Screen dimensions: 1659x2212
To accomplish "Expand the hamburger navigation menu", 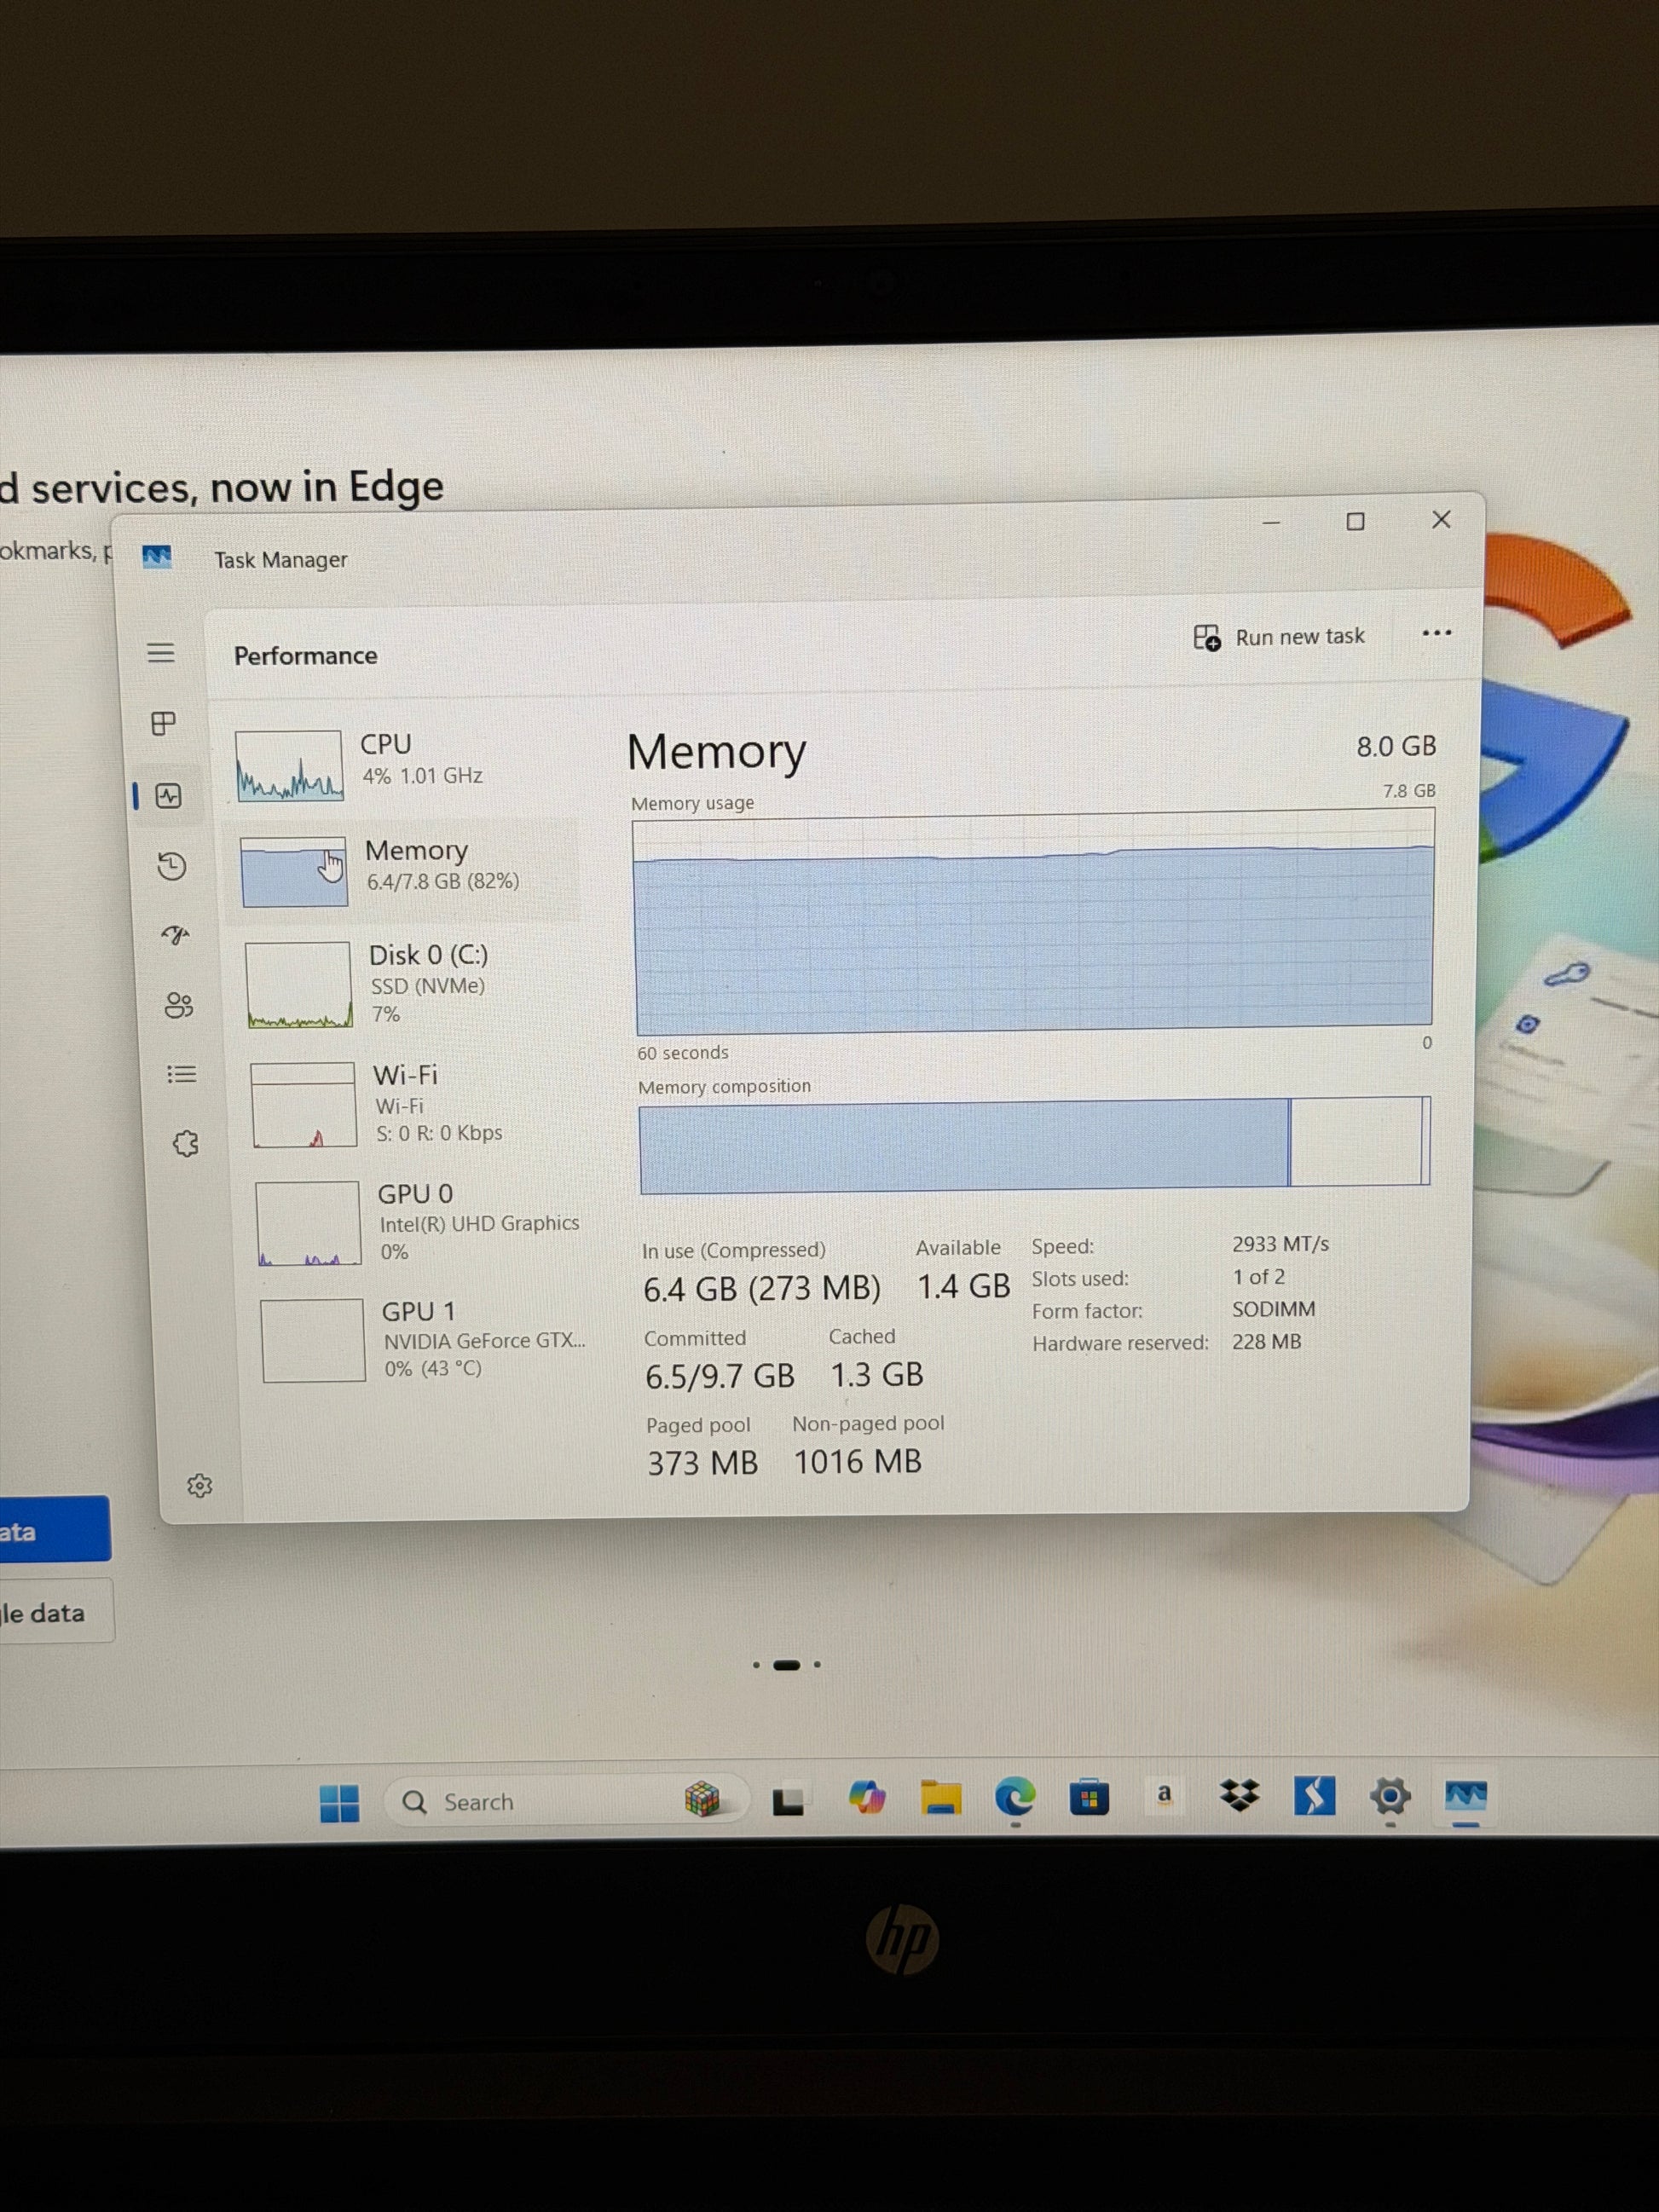I will pos(161,653).
